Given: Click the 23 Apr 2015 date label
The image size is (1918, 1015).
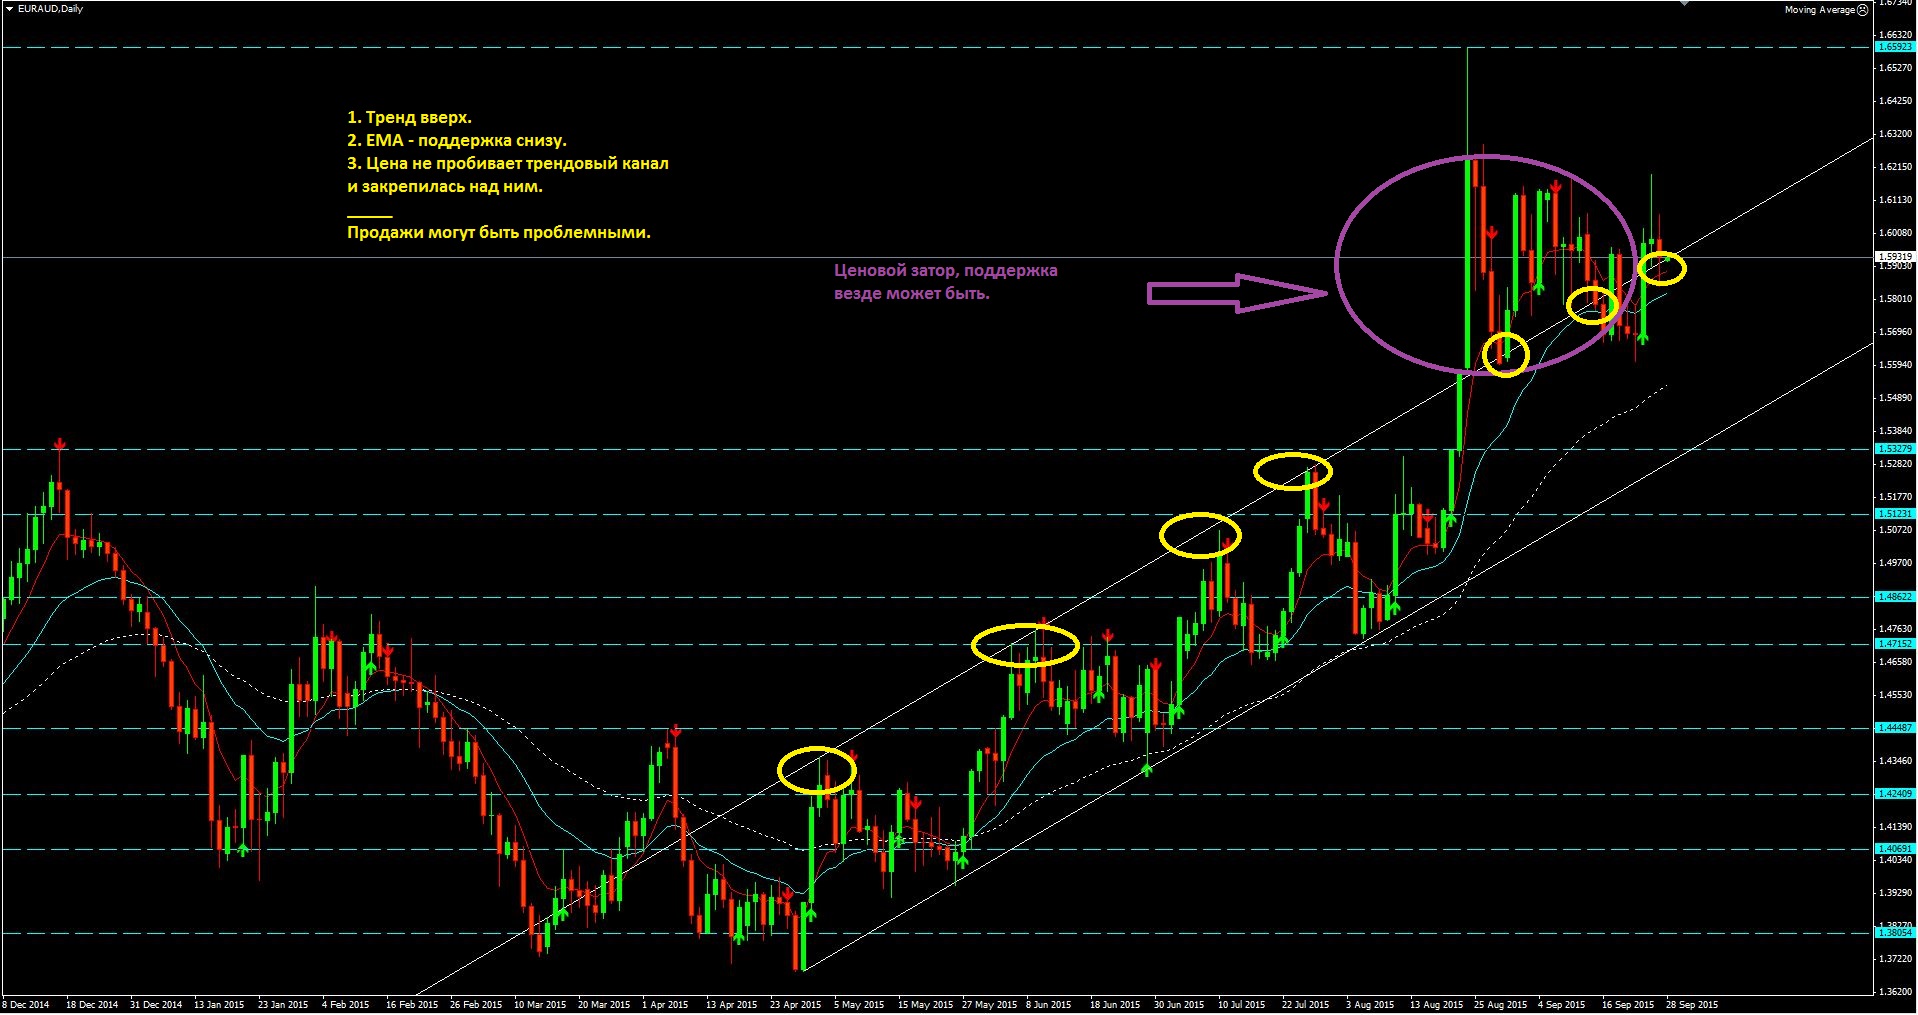Looking at the screenshot, I should tap(796, 1005).
